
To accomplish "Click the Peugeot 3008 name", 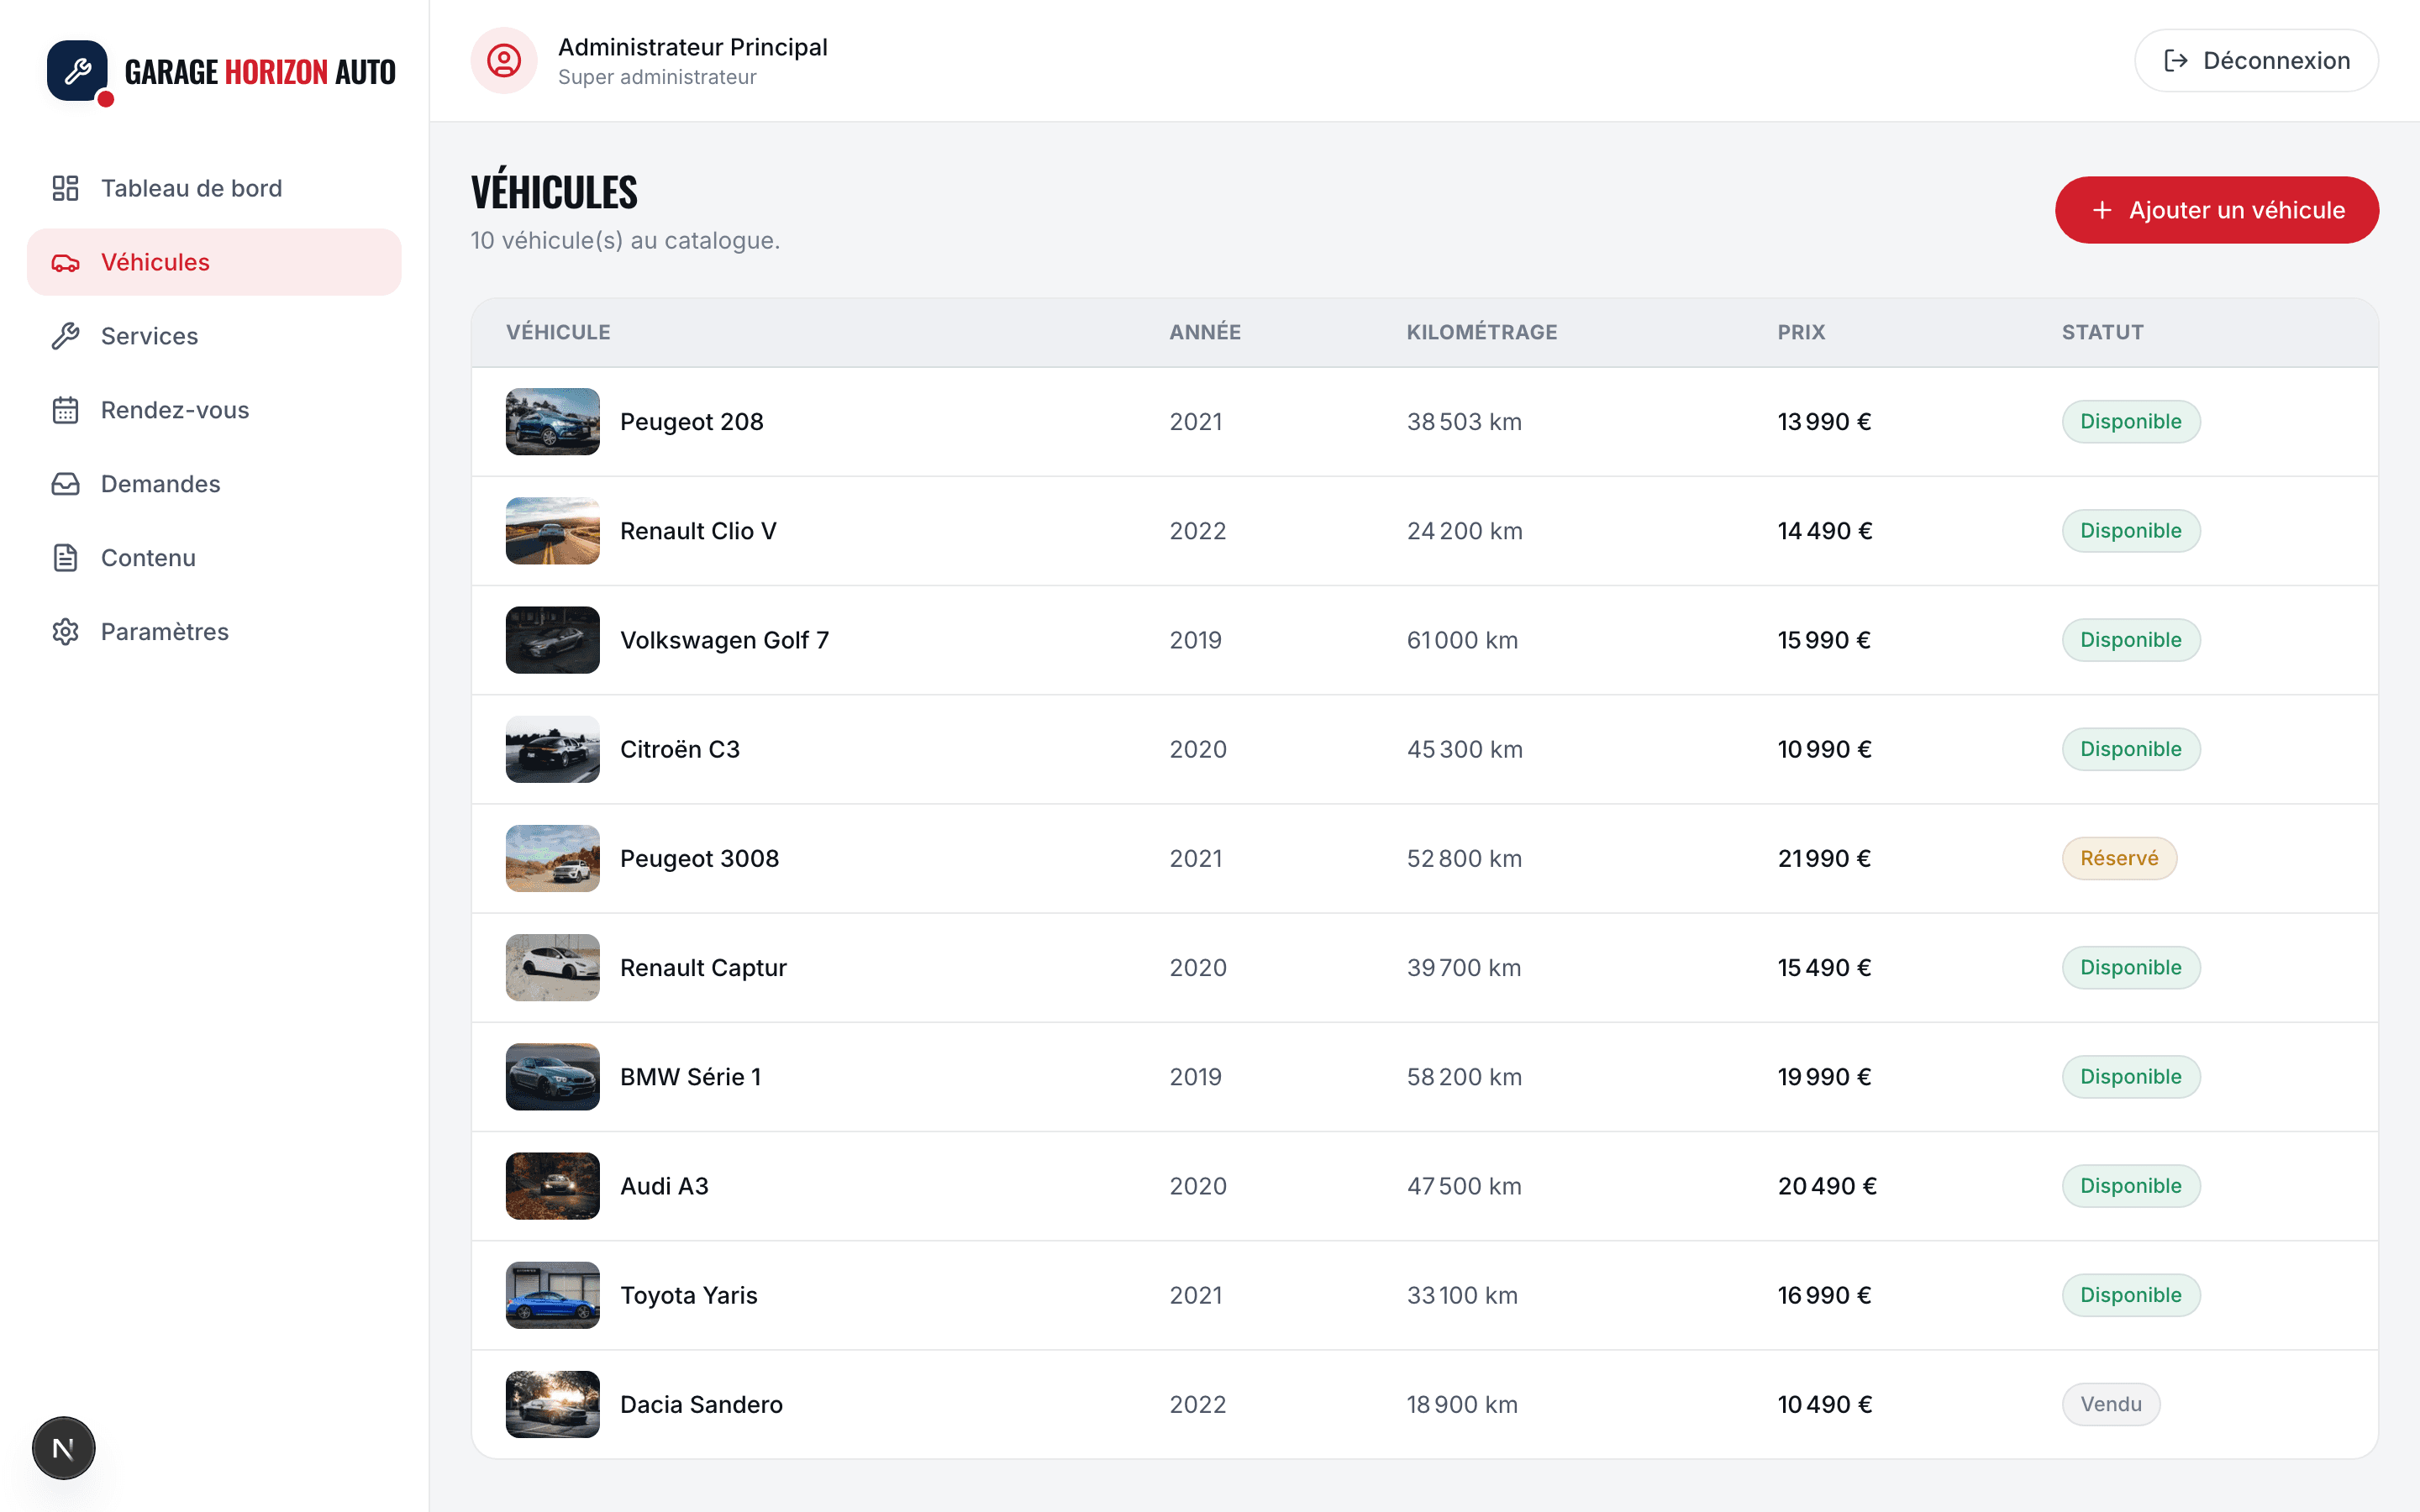I will [699, 858].
